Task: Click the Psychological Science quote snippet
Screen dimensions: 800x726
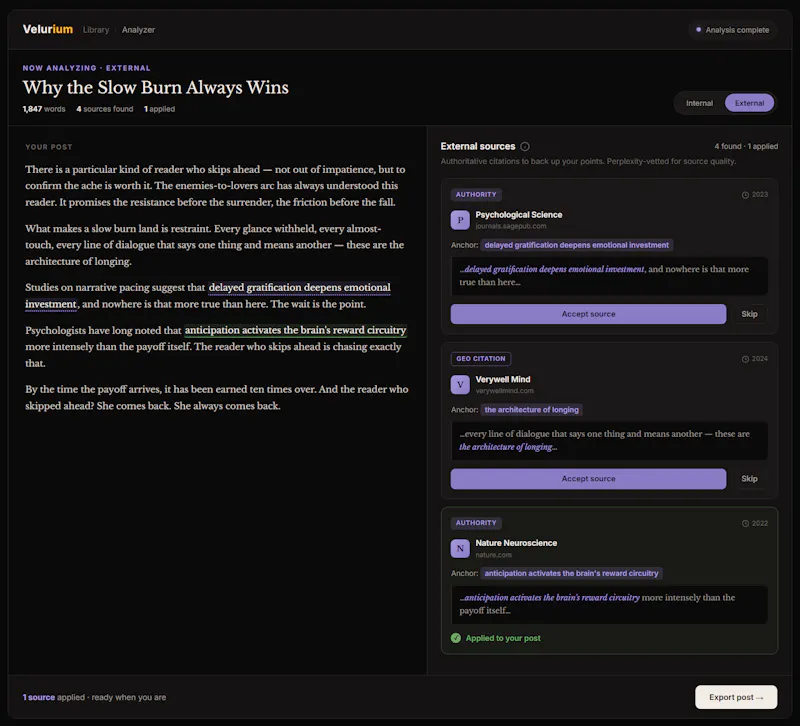Action: point(609,276)
